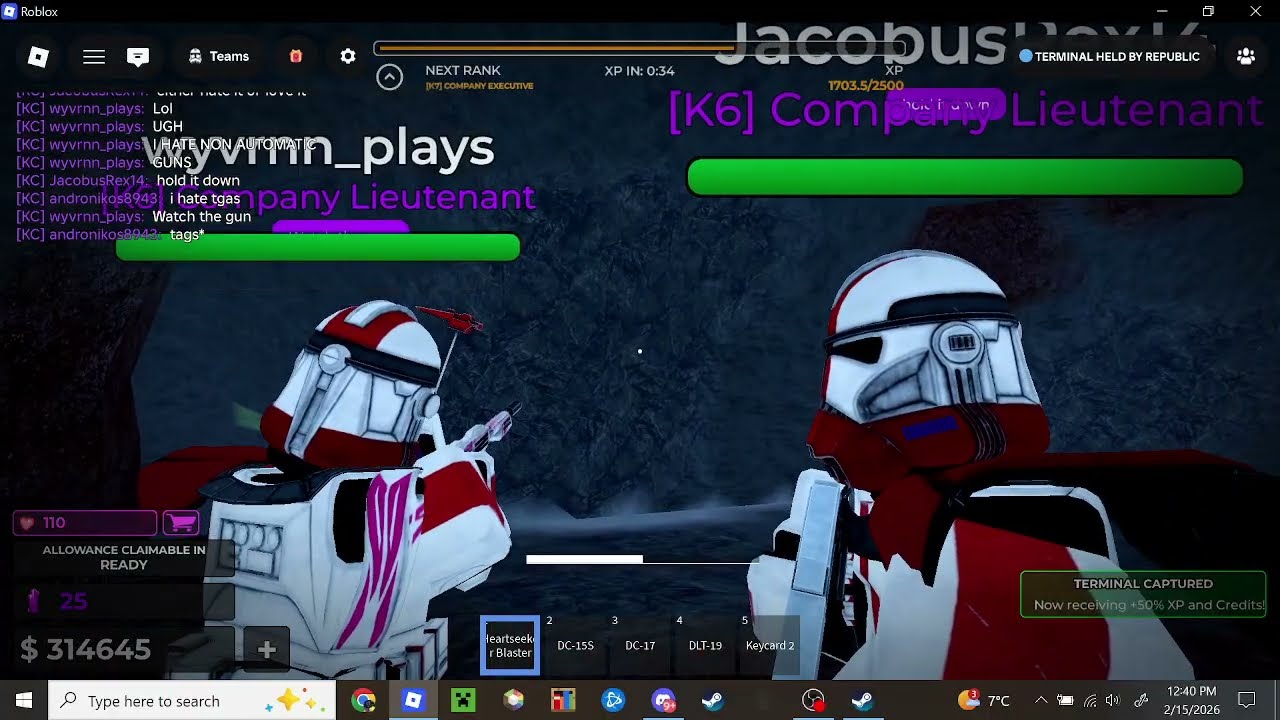The width and height of the screenshot is (1280, 720).
Task: Click JacobusRex green health bar
Action: [x=965, y=177]
